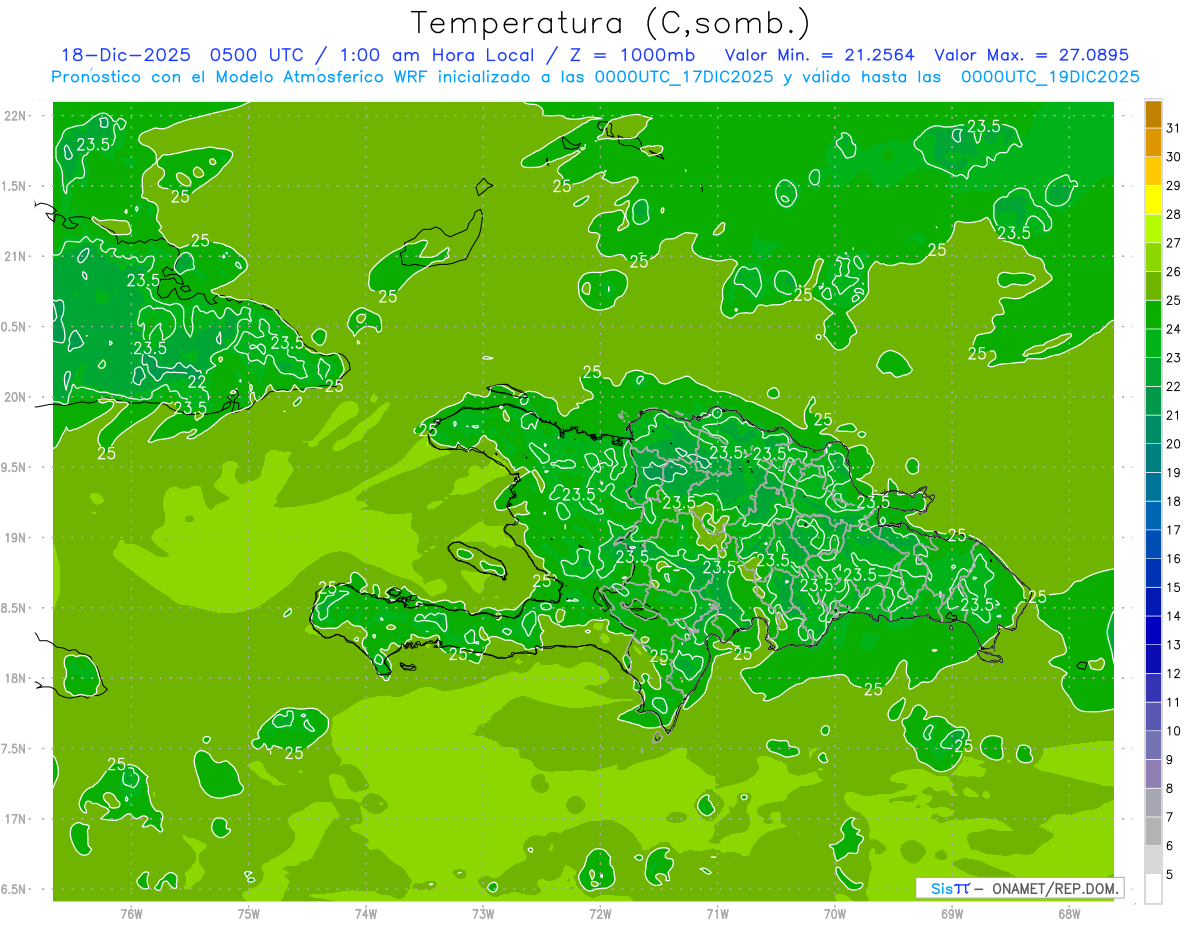Click the dark blue legend swatch between 12 and 13

tap(1153, 659)
